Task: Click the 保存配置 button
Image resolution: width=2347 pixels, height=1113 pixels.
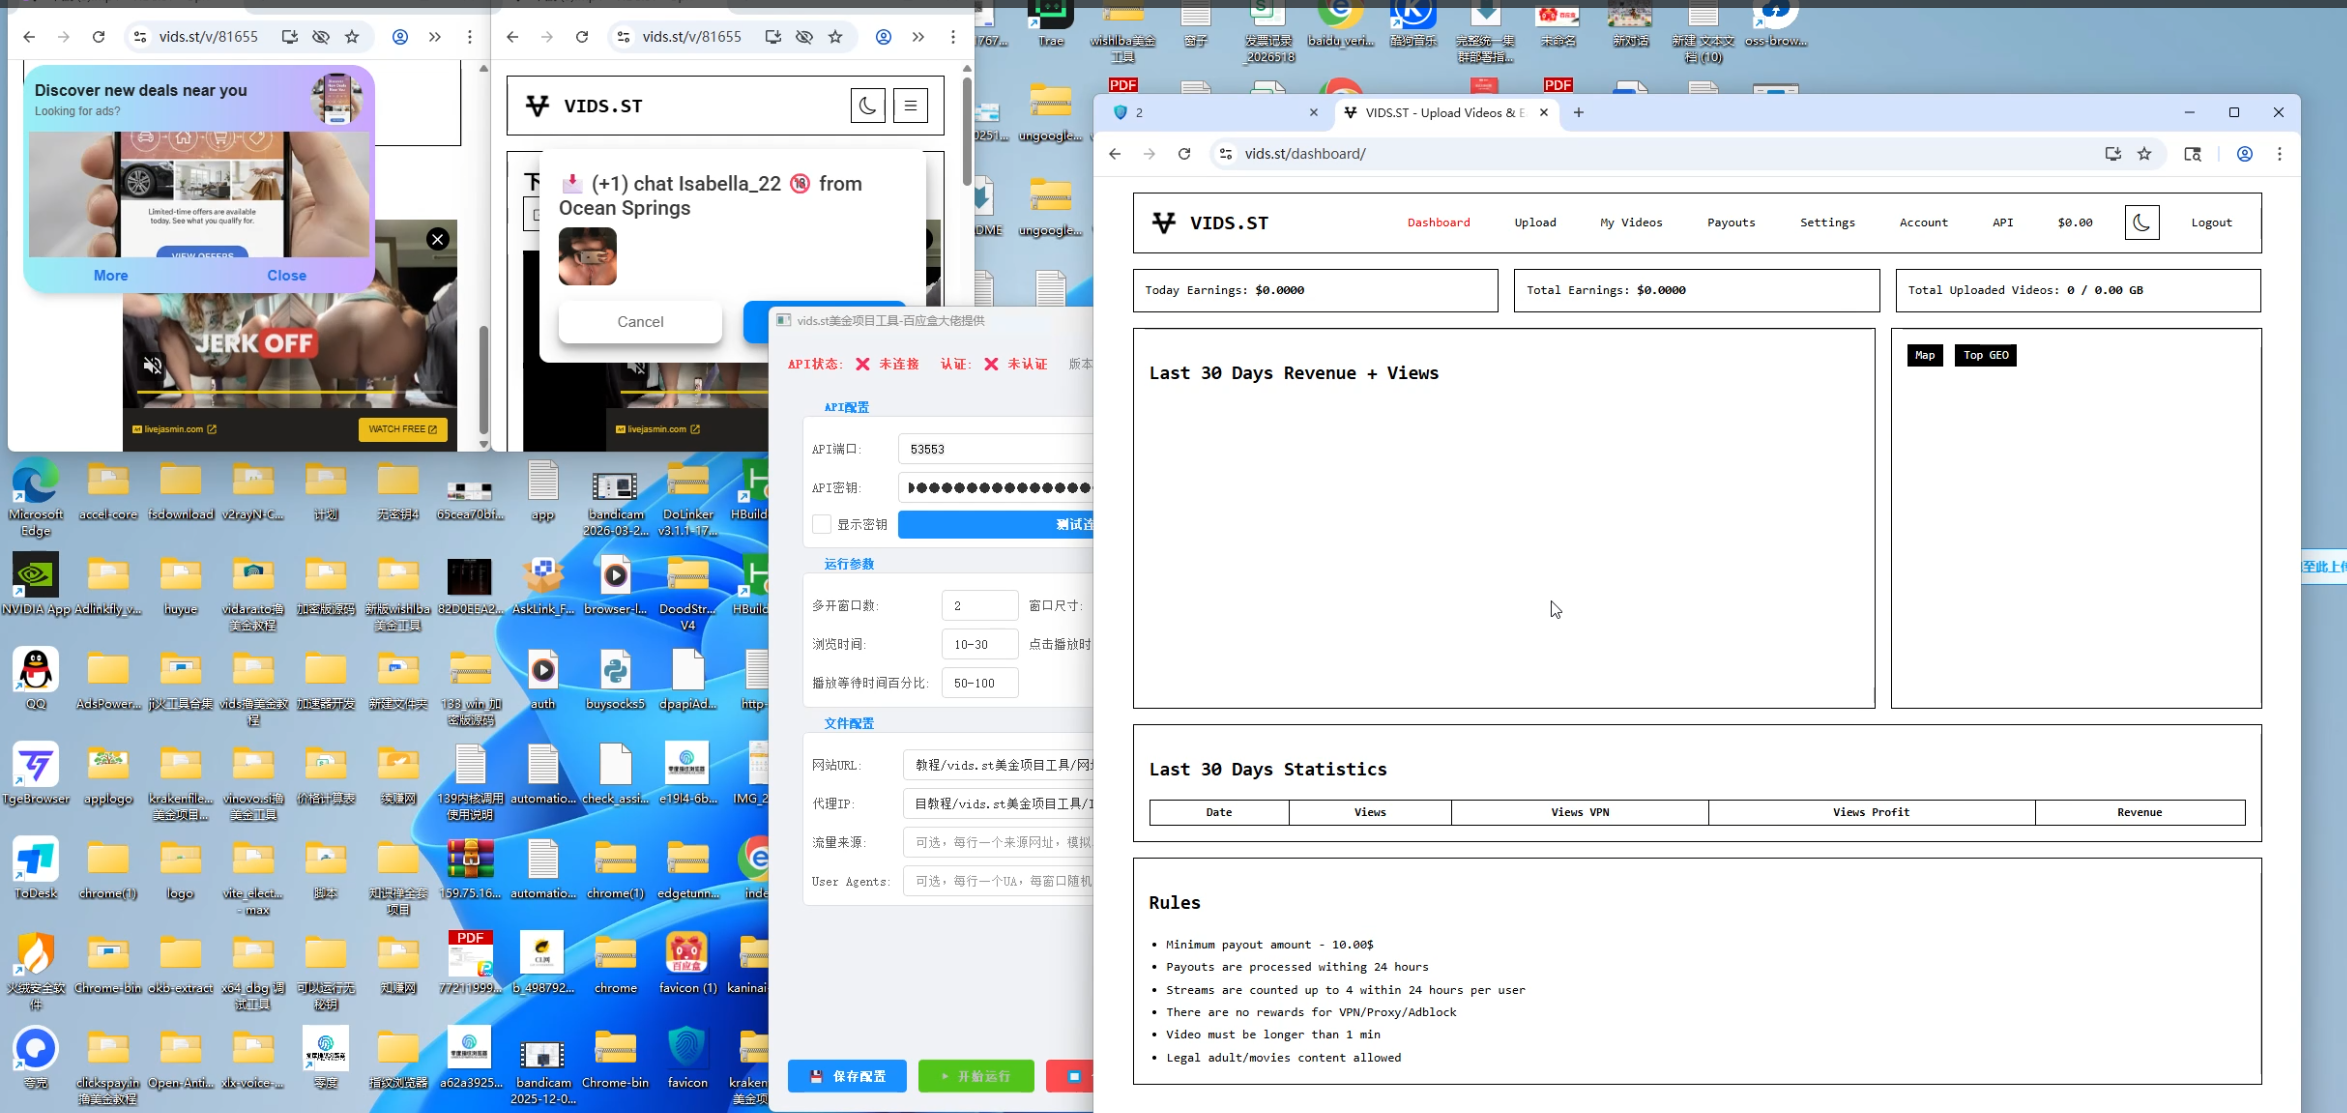Action: click(847, 1076)
